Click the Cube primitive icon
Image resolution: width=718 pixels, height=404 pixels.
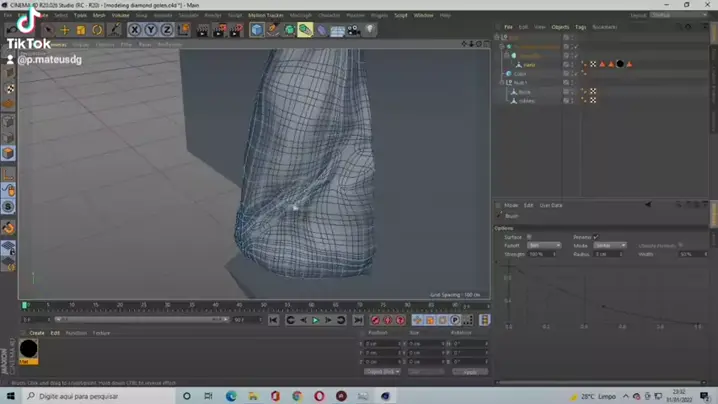point(257,30)
